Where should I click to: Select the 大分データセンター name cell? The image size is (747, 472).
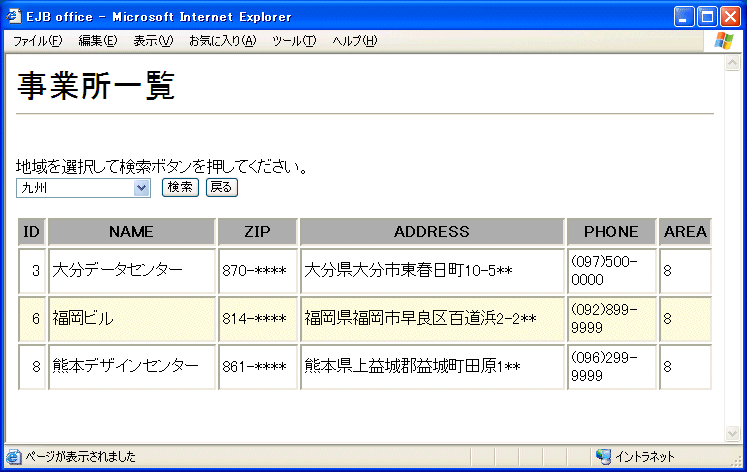(x=131, y=271)
